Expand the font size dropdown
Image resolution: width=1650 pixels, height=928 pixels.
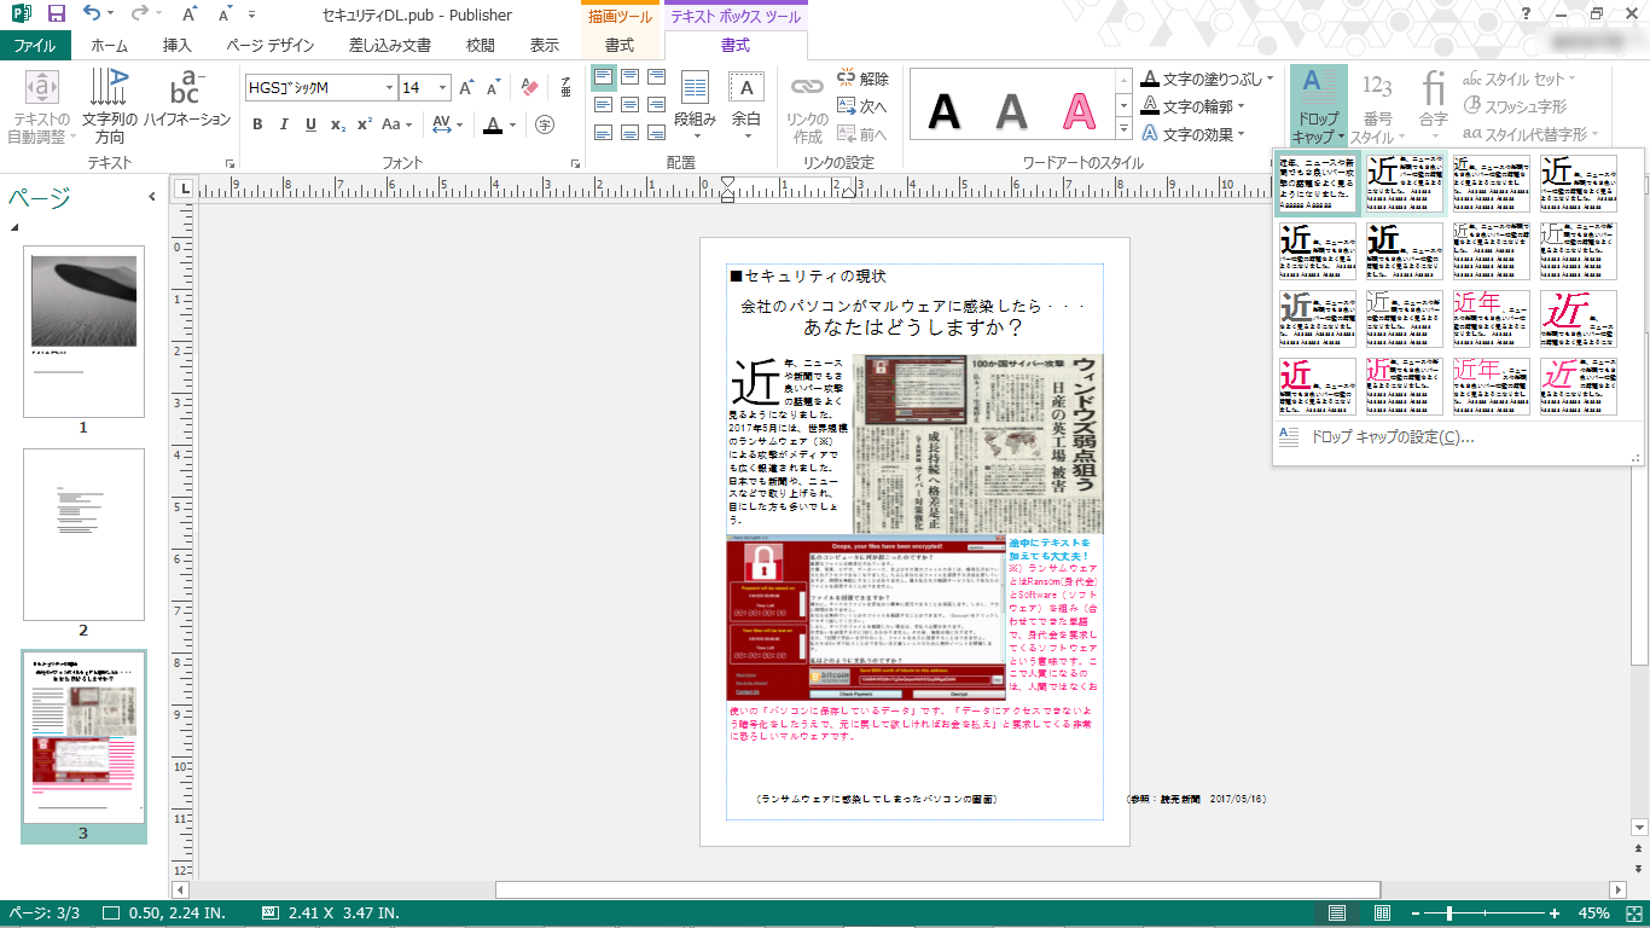point(442,88)
